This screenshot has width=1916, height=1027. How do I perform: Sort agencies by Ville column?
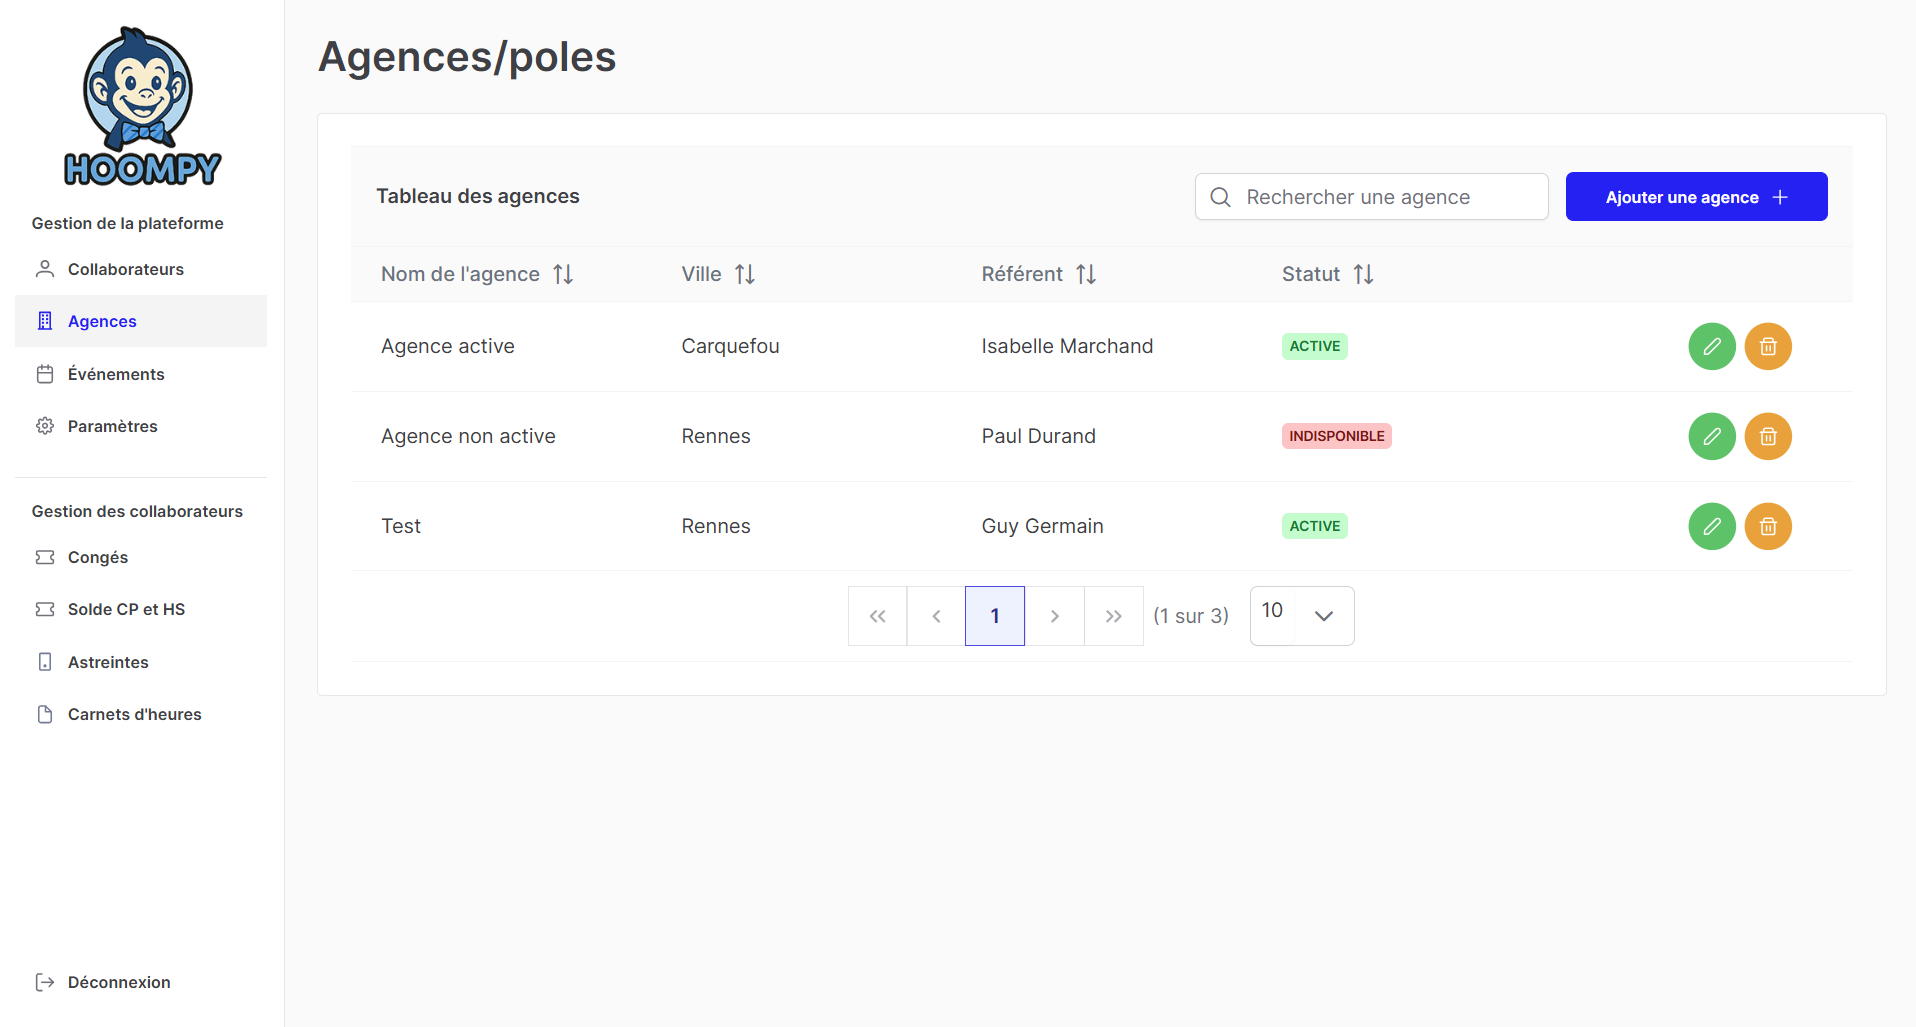(x=744, y=274)
